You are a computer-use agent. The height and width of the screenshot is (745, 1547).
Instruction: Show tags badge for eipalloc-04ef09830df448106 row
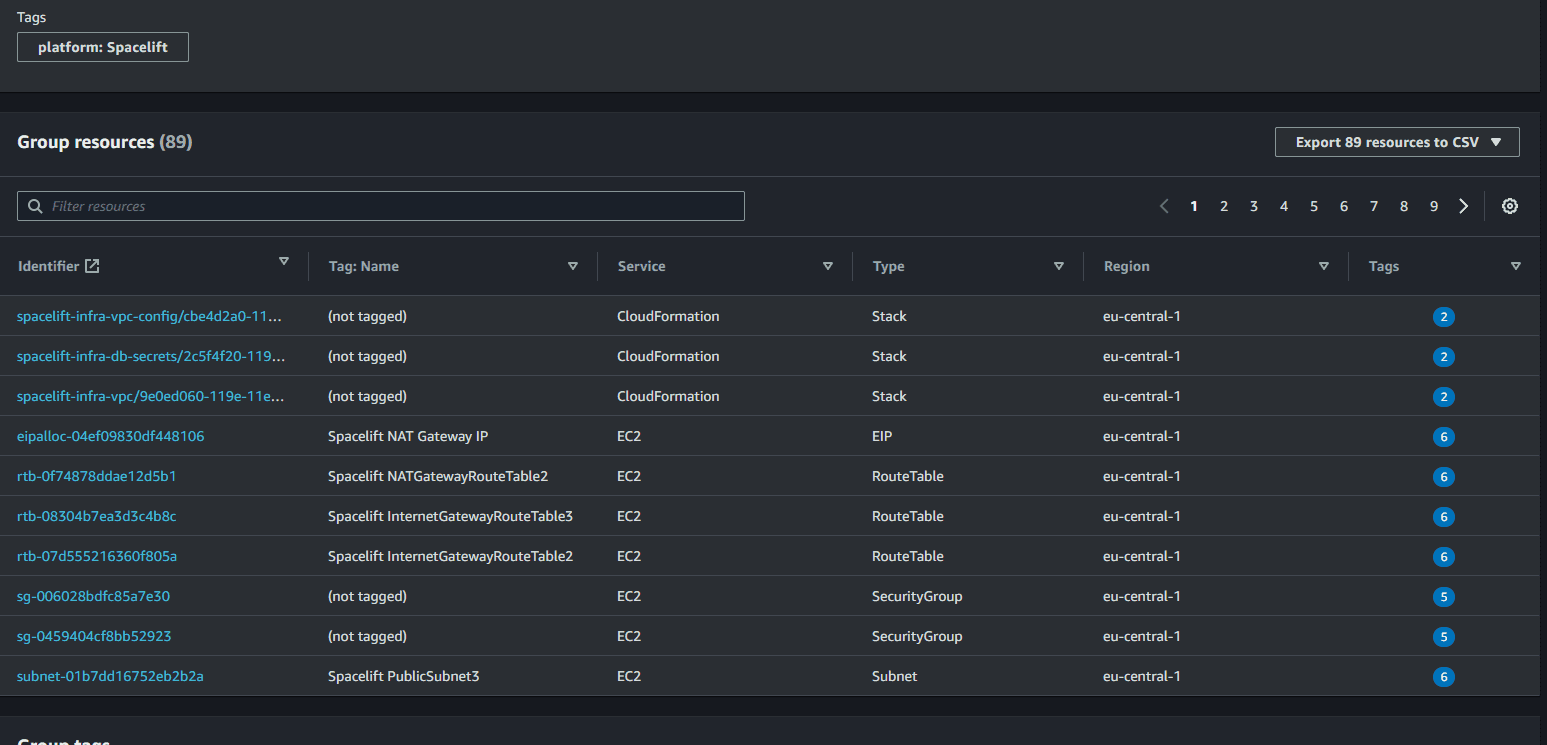point(1443,437)
